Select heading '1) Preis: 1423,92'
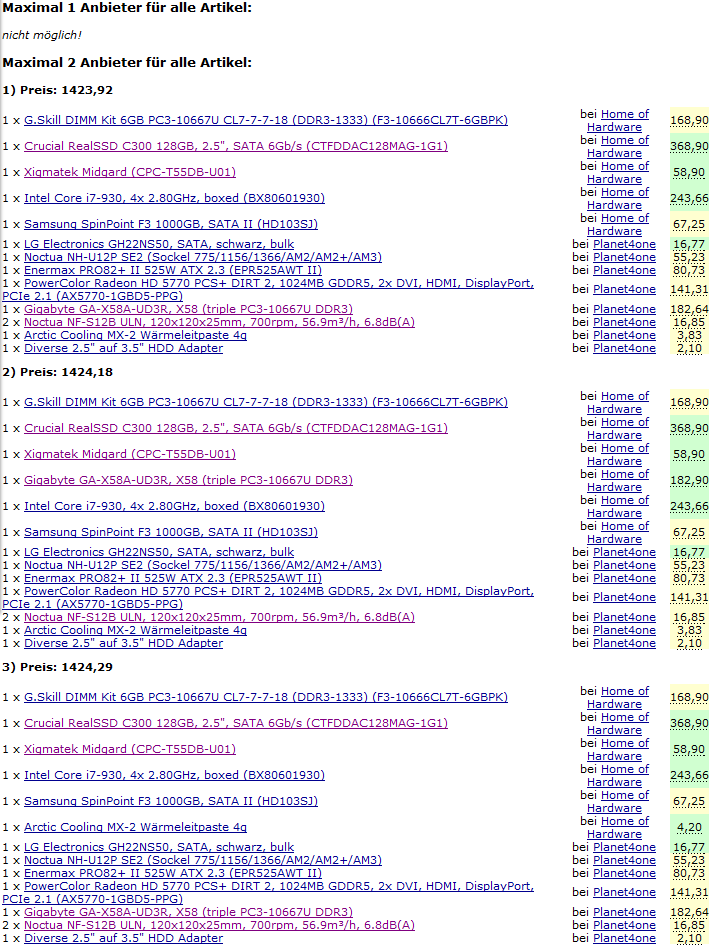Screen dimensions: 725x948 (x=57, y=90)
